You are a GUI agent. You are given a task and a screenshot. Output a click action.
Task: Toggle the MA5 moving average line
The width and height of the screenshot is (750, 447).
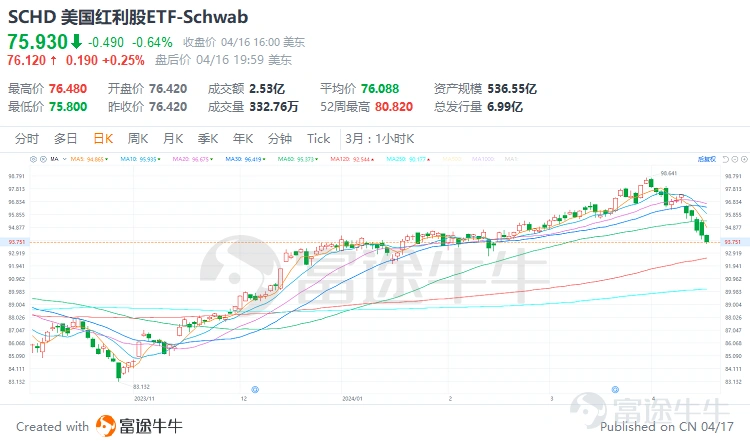(x=89, y=159)
